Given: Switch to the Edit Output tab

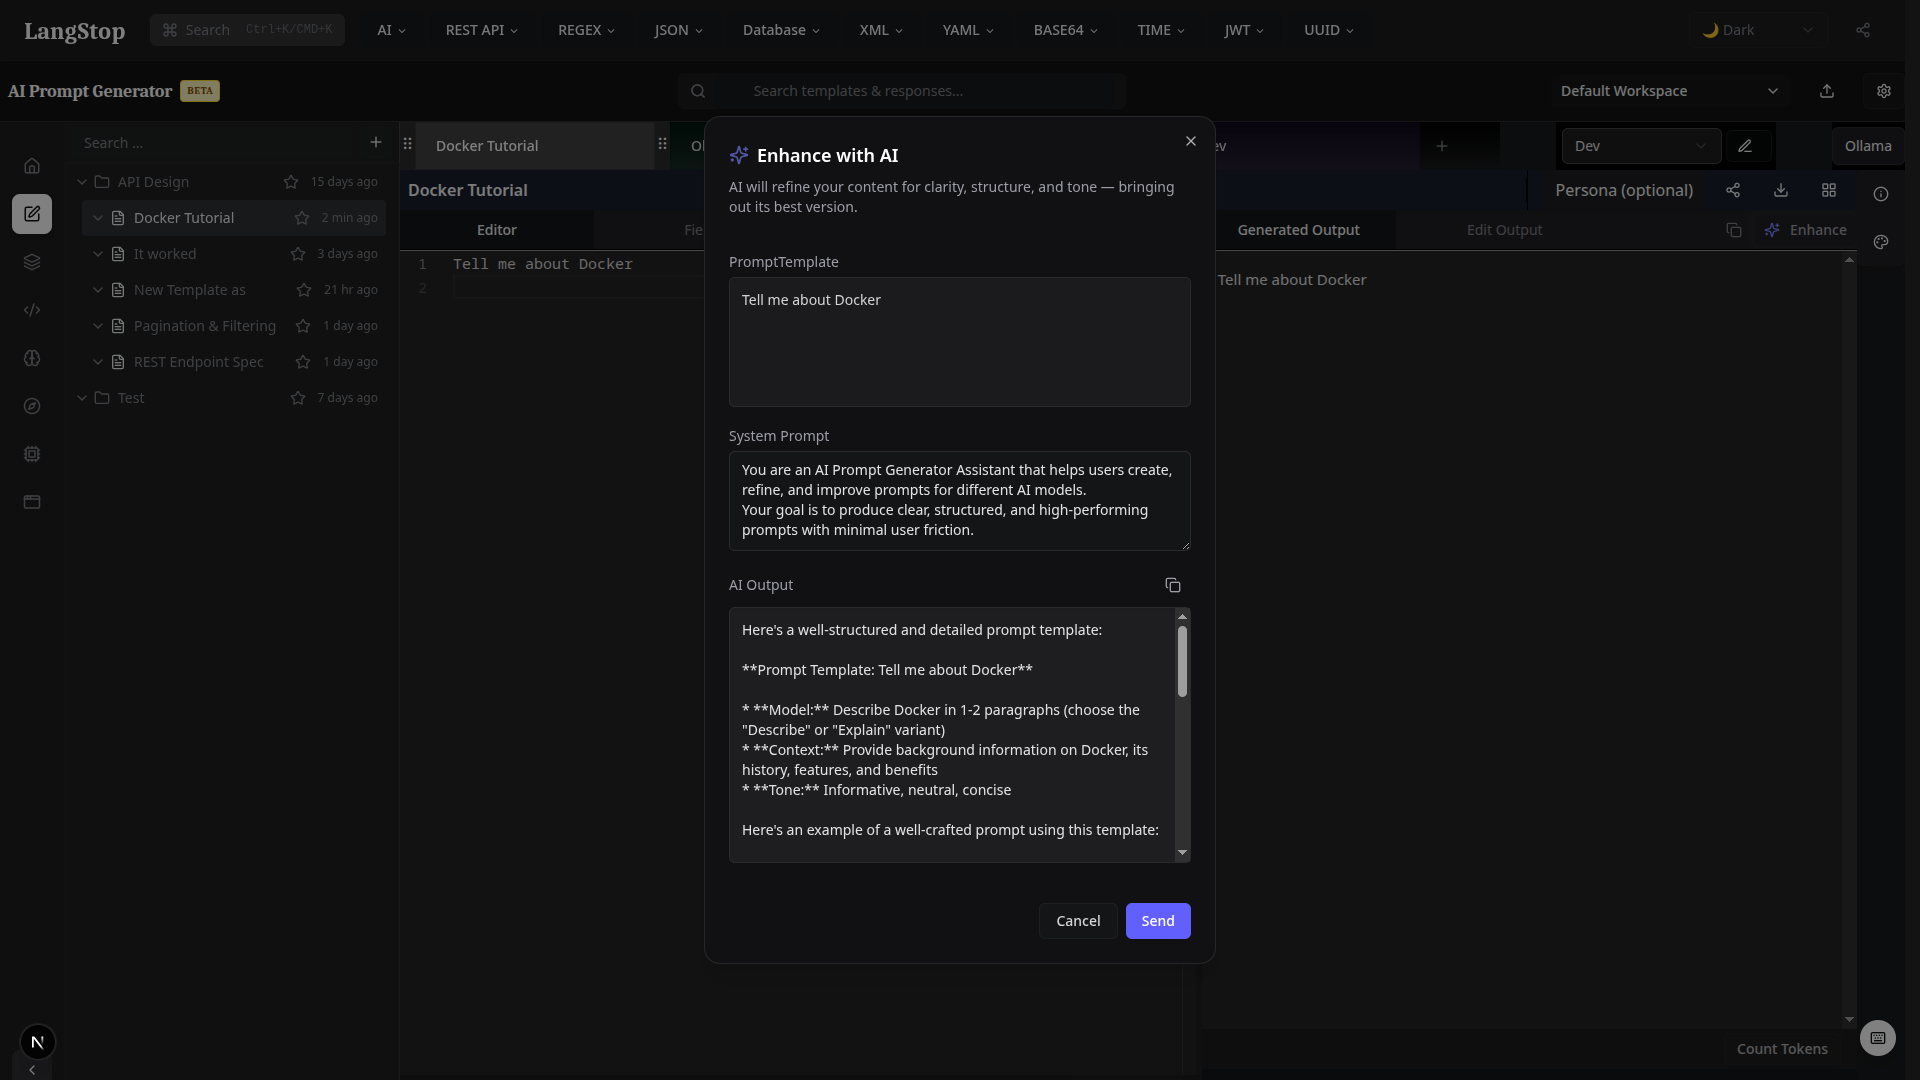Looking at the screenshot, I should (1504, 229).
